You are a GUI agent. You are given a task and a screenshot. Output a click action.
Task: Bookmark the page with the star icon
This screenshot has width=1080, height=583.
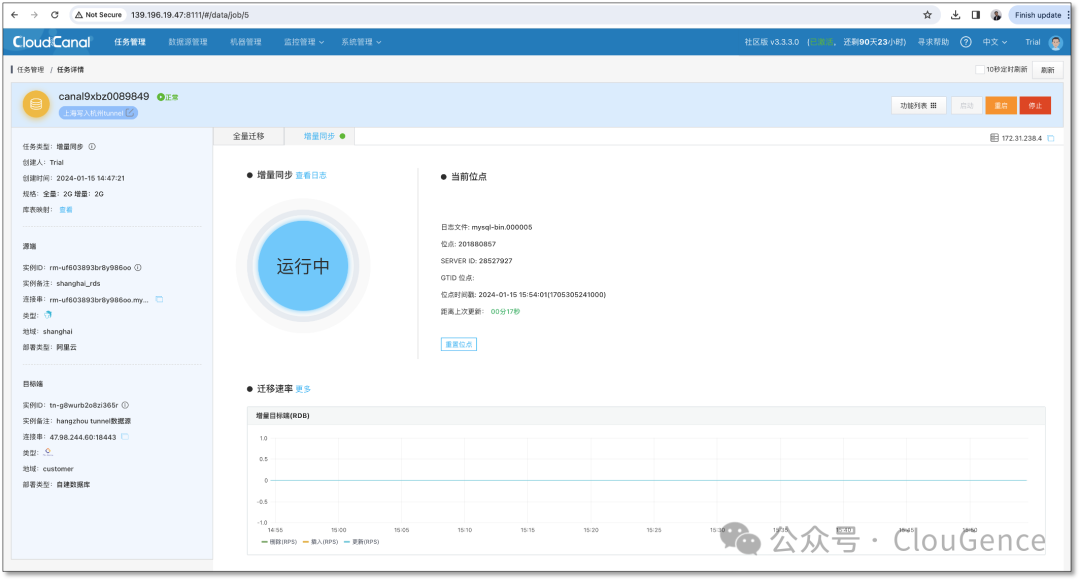click(927, 14)
